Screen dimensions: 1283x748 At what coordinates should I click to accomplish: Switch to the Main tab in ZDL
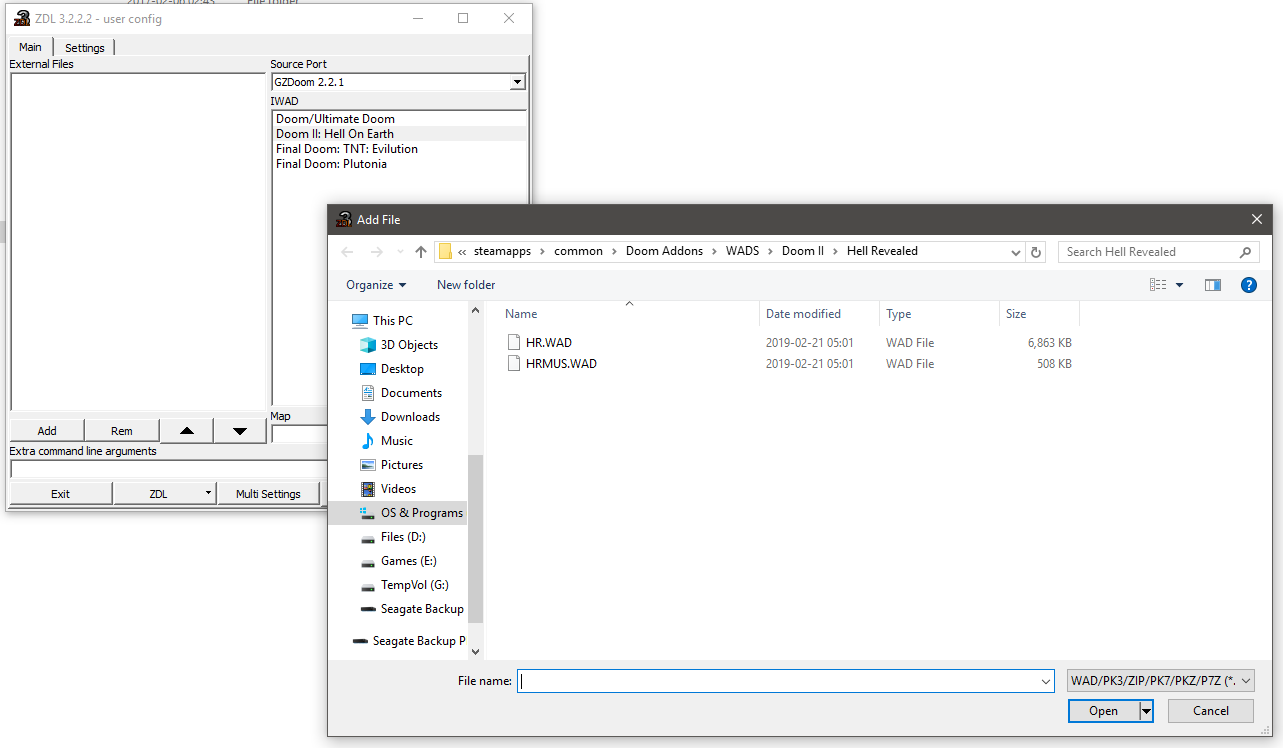[x=30, y=47]
